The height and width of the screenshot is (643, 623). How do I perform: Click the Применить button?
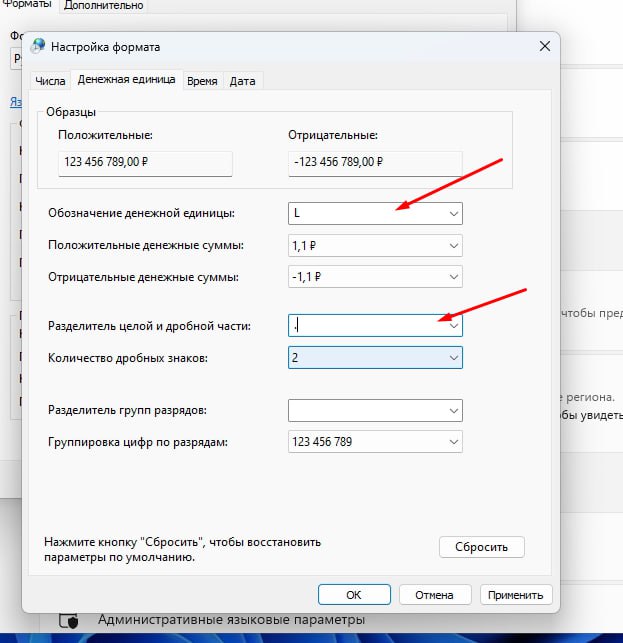click(x=516, y=595)
